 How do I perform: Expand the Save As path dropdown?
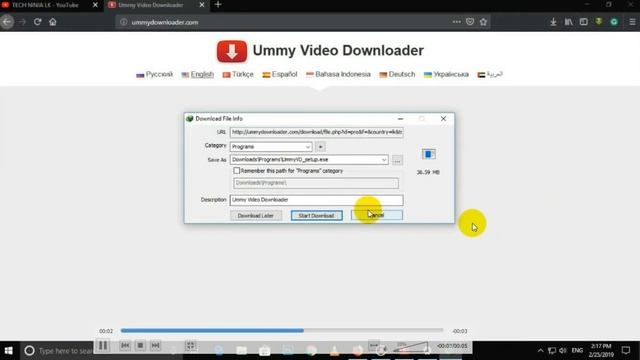(x=384, y=160)
